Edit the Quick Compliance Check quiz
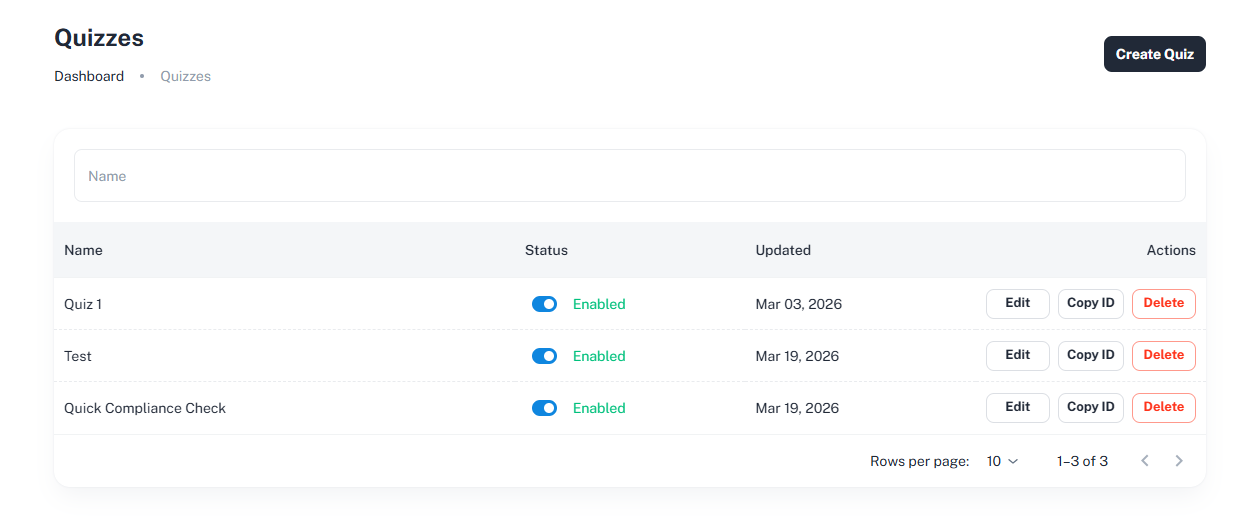 pos(1017,407)
